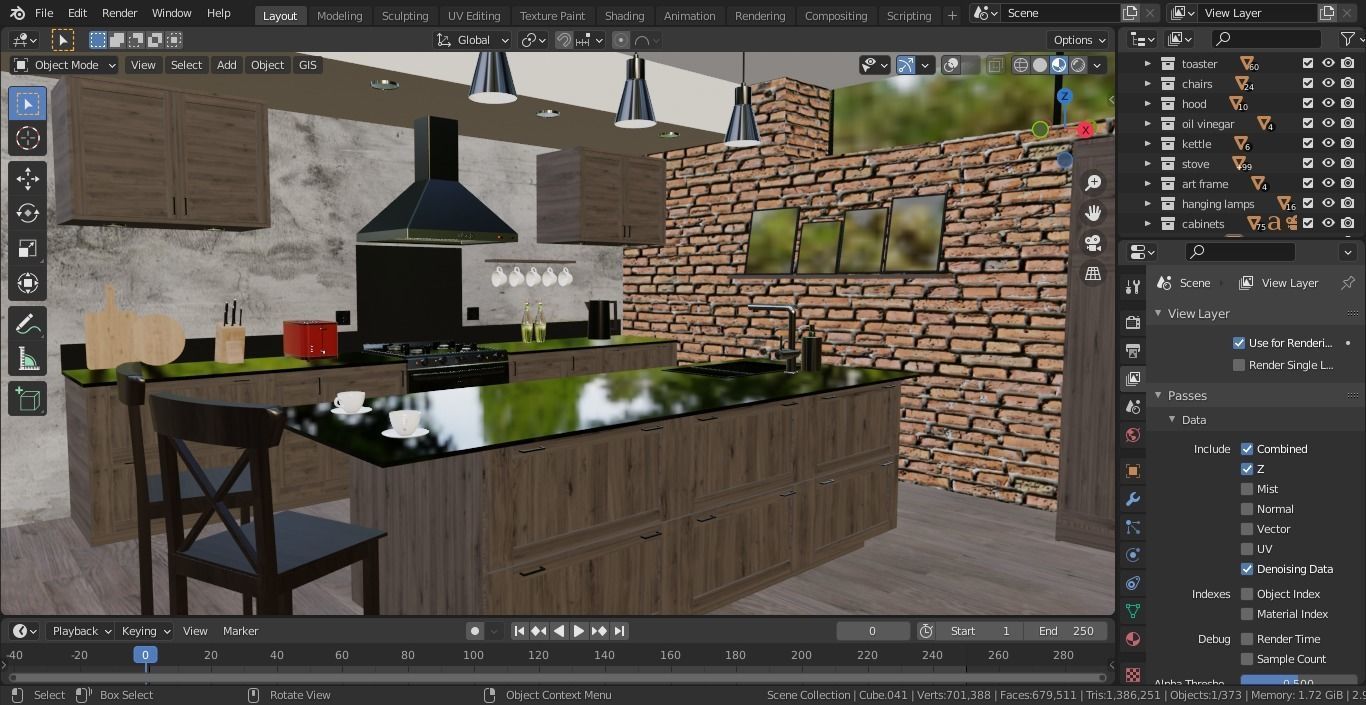Image resolution: width=1366 pixels, height=705 pixels.
Task: Click the Alpha Threshold slider
Action: click(x=1298, y=683)
